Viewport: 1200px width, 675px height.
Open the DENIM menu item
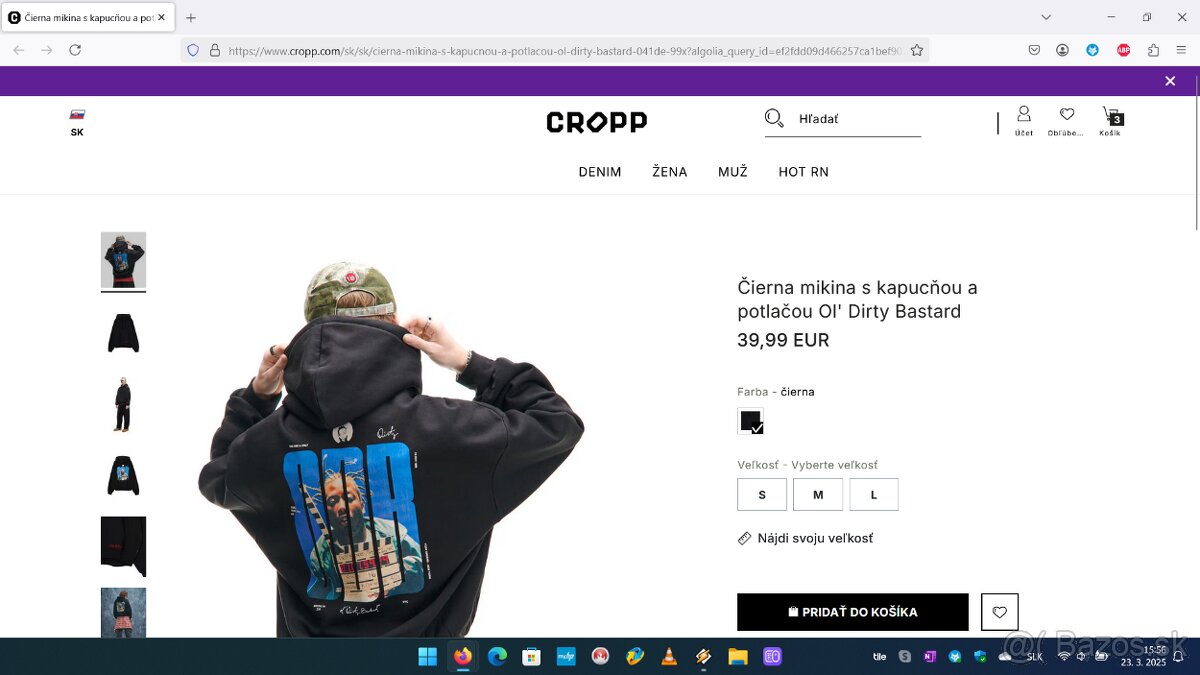tap(600, 172)
